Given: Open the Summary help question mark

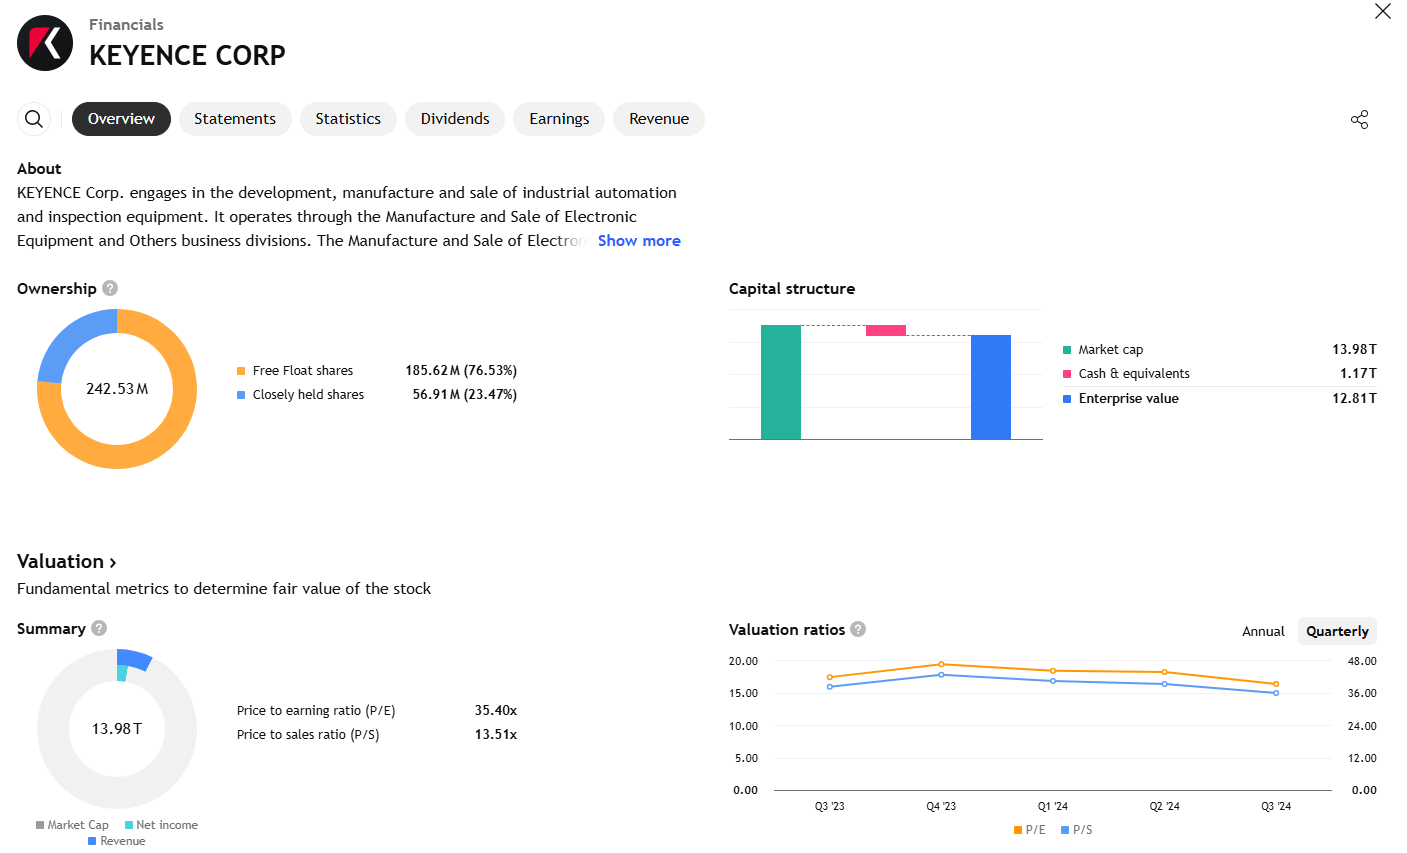Looking at the screenshot, I should [x=99, y=628].
